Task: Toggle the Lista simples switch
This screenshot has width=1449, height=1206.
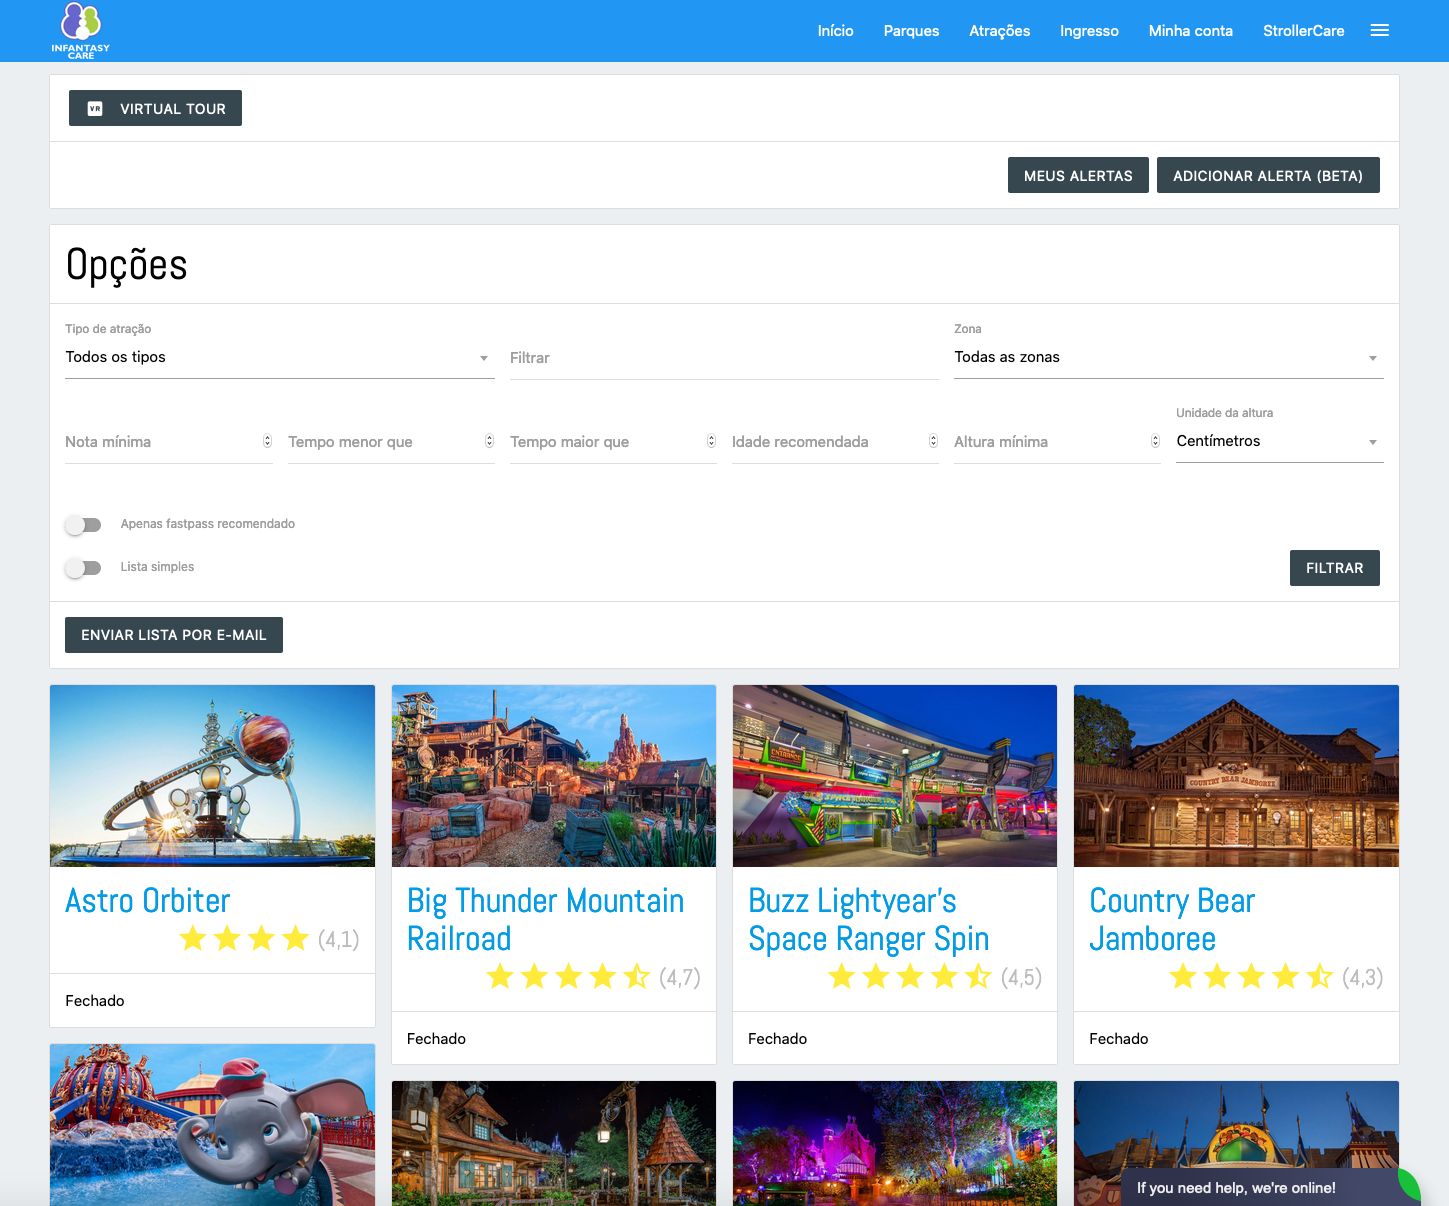Action: click(x=84, y=568)
